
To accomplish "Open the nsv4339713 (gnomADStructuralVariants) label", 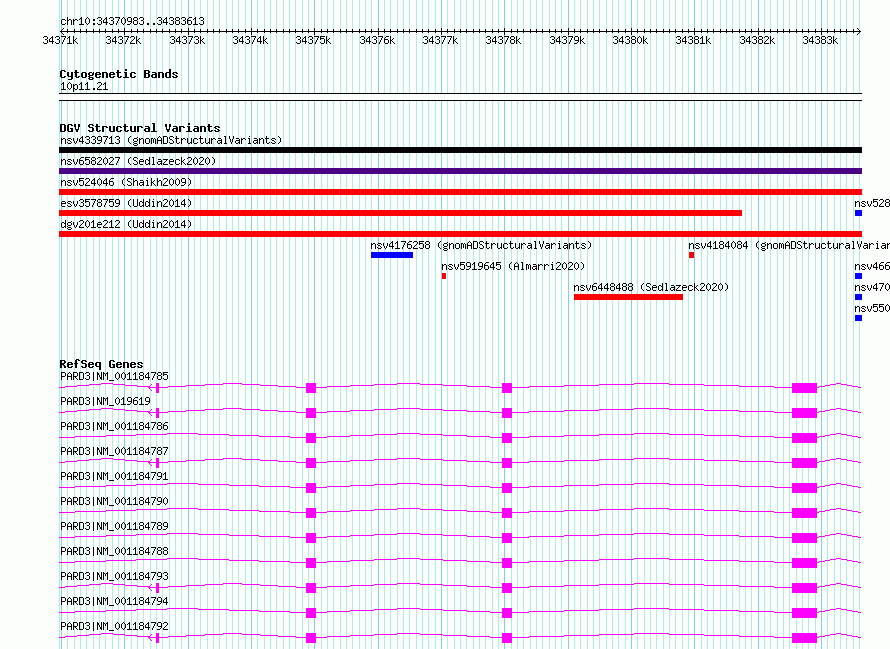I will 171,140.
